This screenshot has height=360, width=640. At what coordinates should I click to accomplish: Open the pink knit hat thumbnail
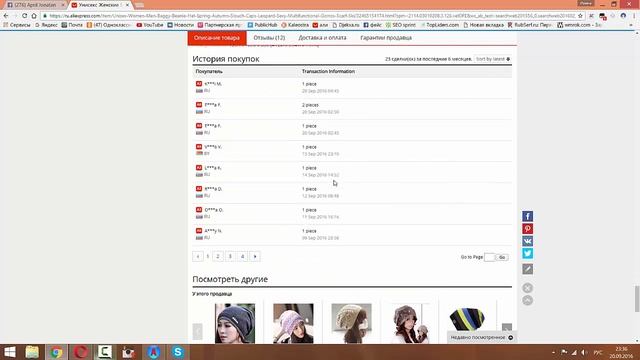[x=293, y=323]
